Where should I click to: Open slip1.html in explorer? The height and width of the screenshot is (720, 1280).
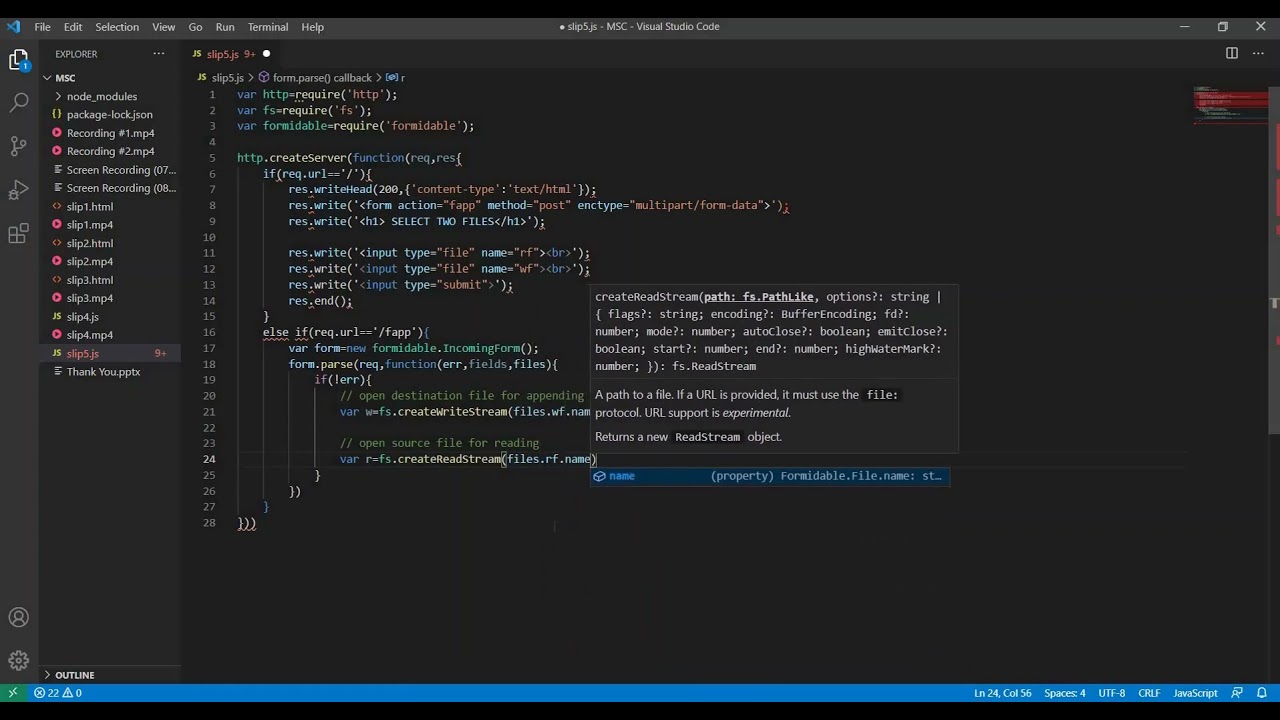point(110,206)
